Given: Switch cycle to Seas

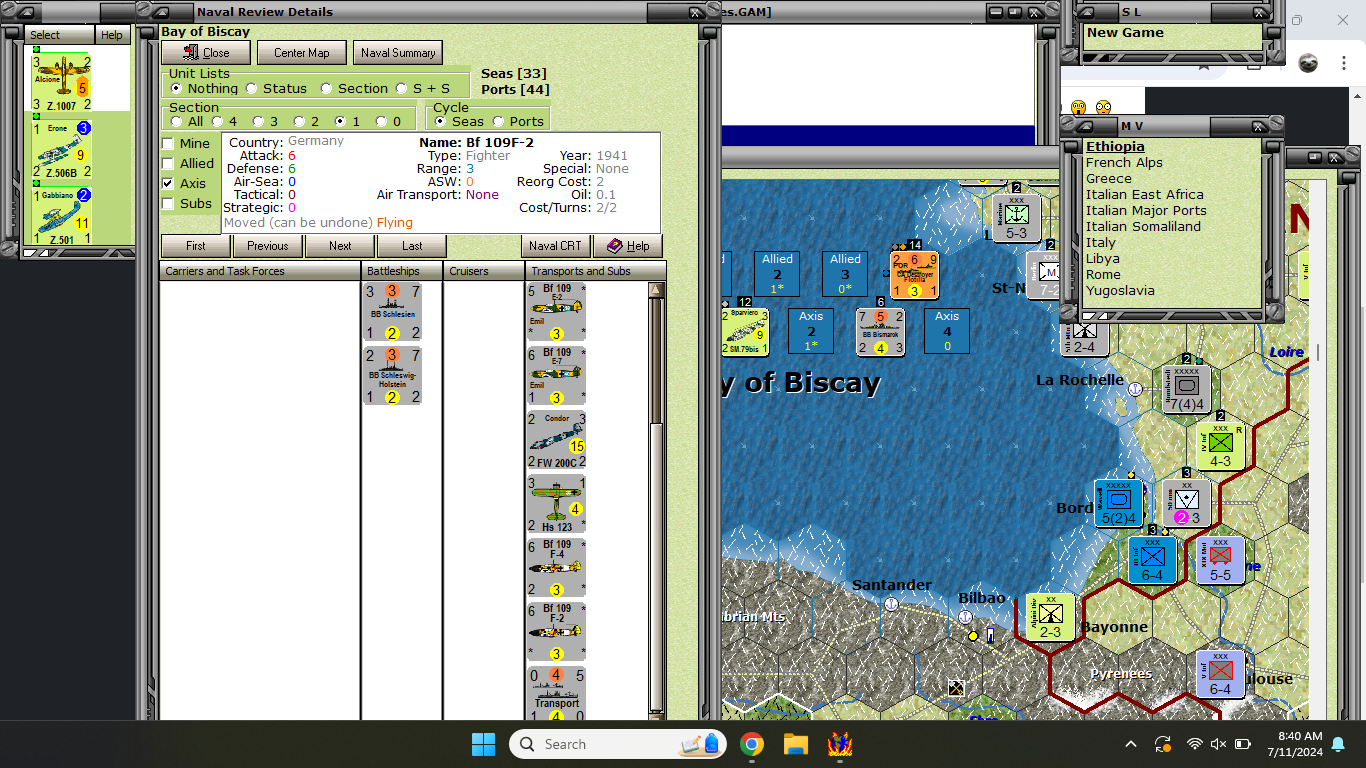Looking at the screenshot, I should [441, 121].
